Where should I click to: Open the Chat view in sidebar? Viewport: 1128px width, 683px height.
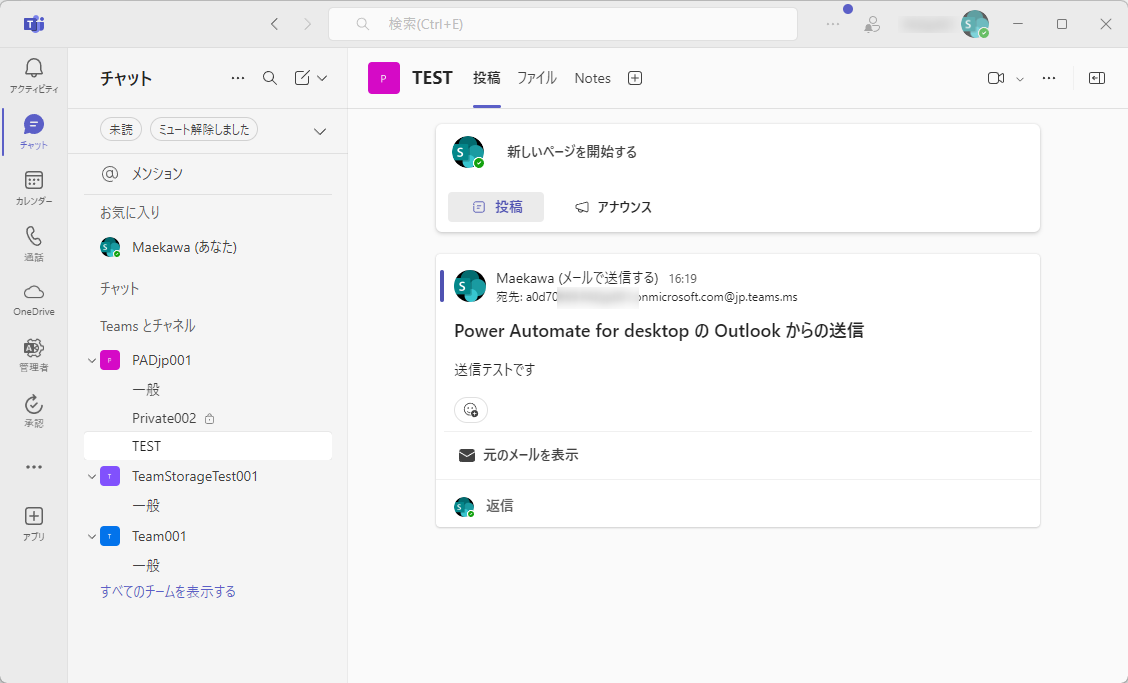[x=34, y=132]
